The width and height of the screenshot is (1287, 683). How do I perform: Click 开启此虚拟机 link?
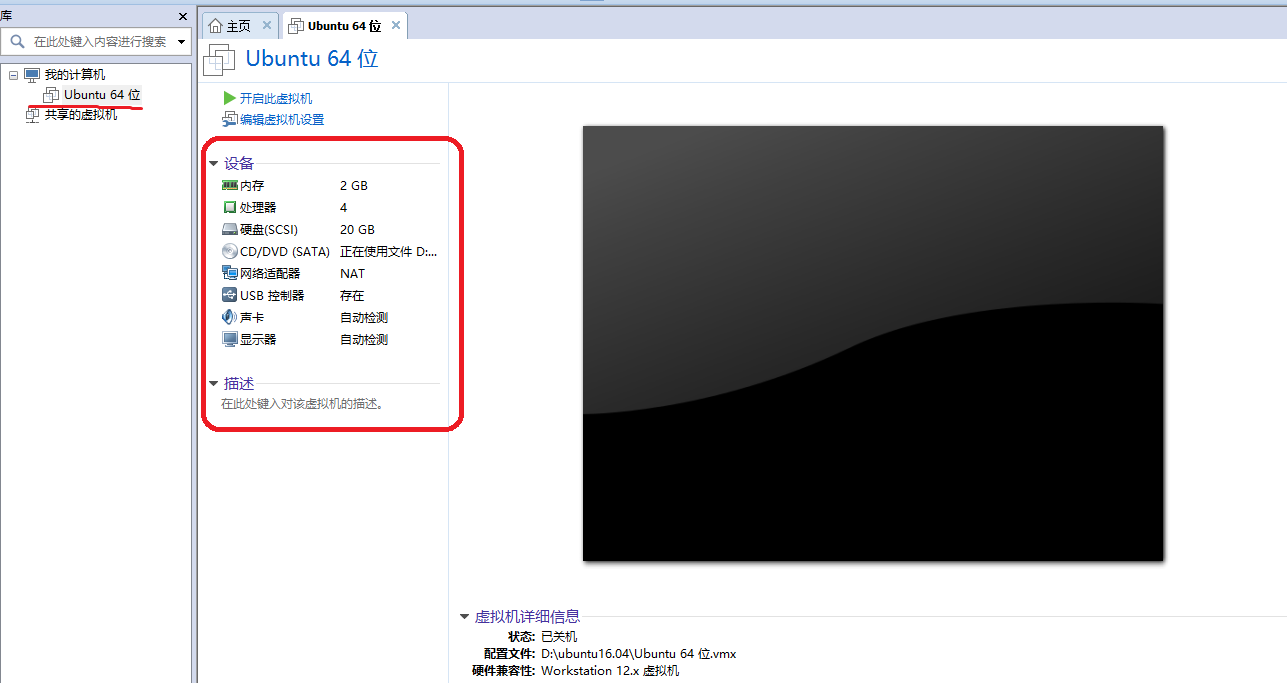[276, 98]
